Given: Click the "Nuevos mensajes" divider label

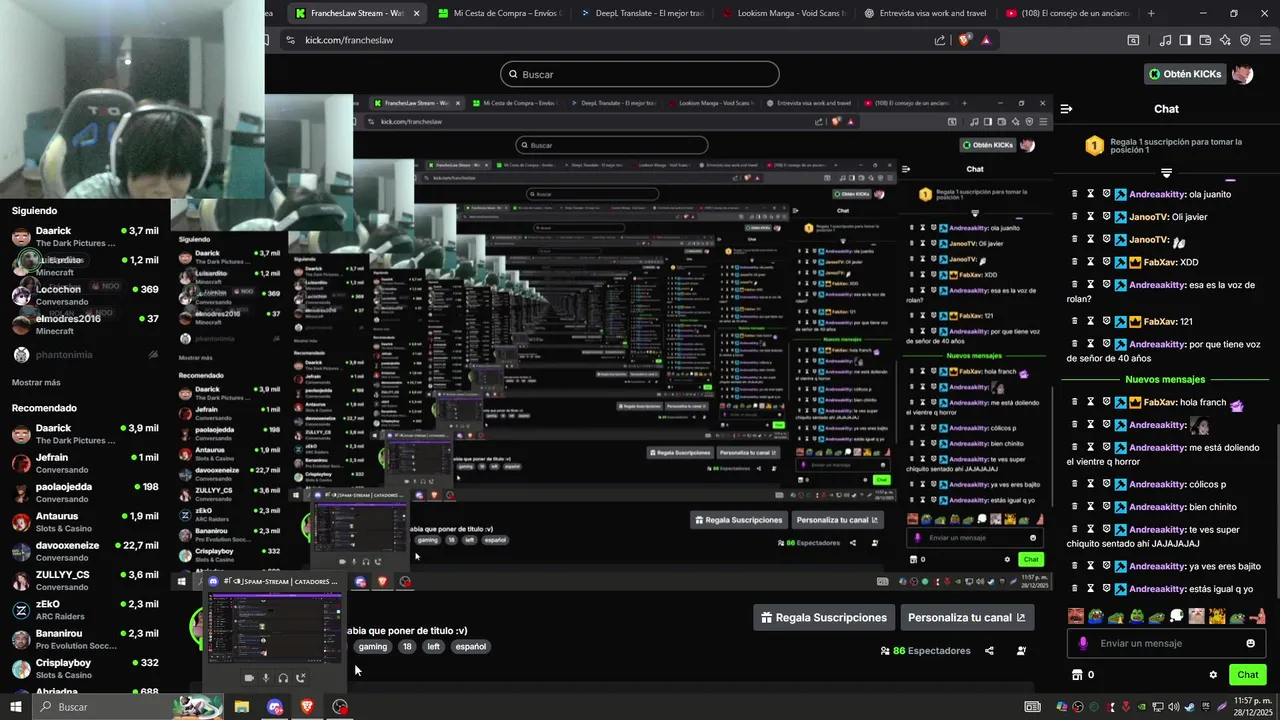Looking at the screenshot, I should (x=1165, y=379).
